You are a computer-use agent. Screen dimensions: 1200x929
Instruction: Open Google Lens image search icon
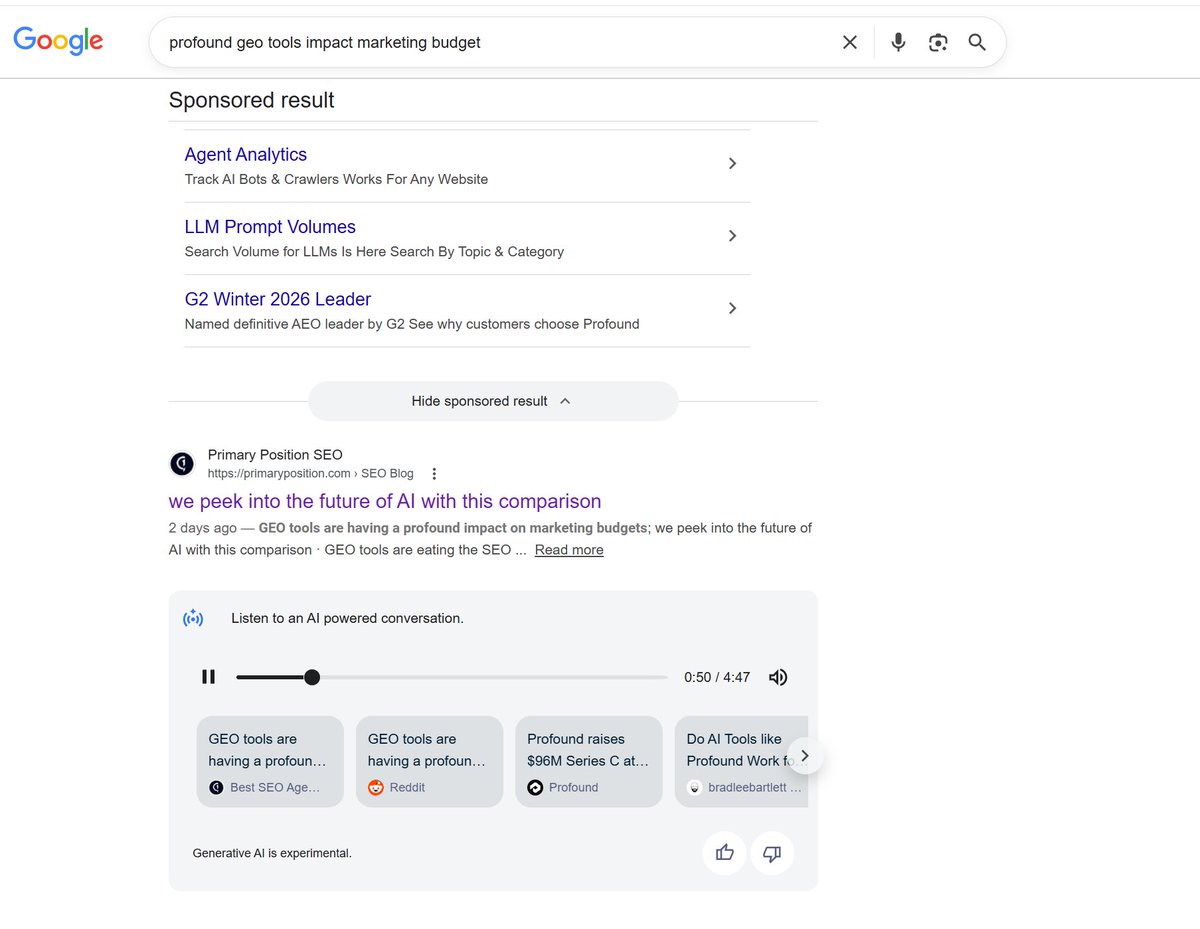pos(937,42)
